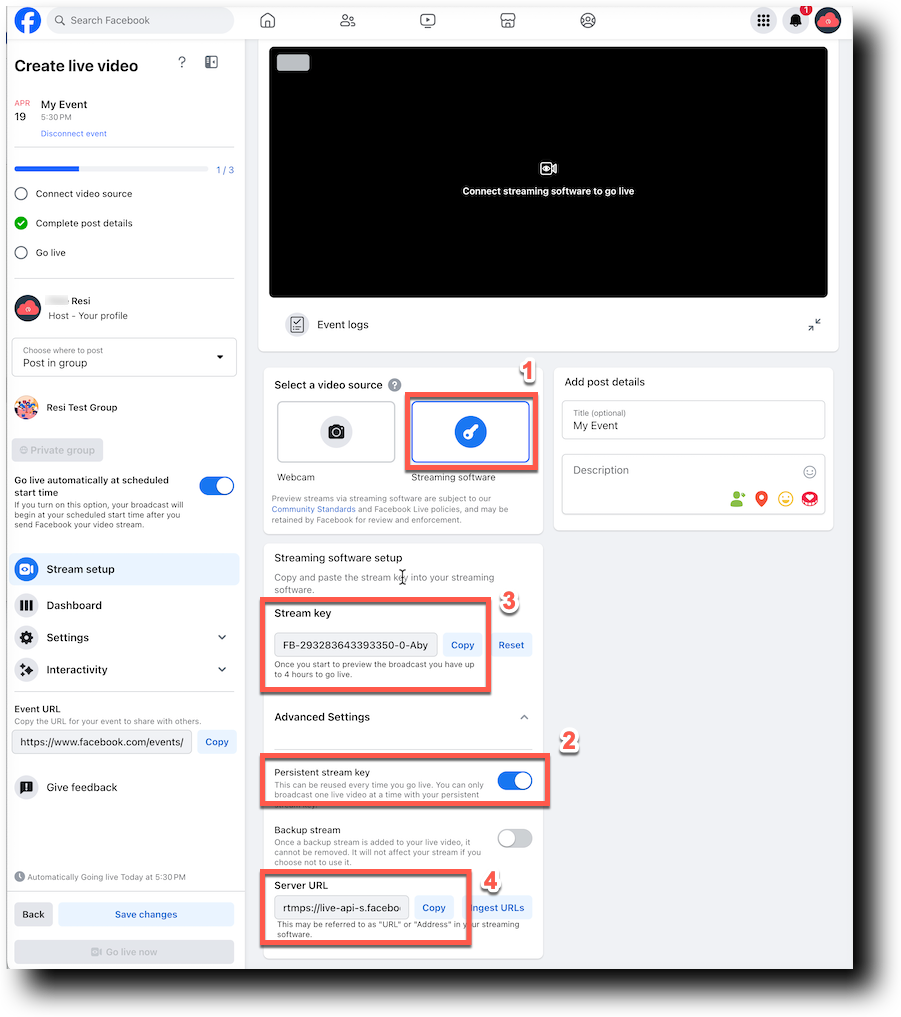Turn off go live automatically at scheduled start time
The image size is (901, 1017).
tap(216, 486)
